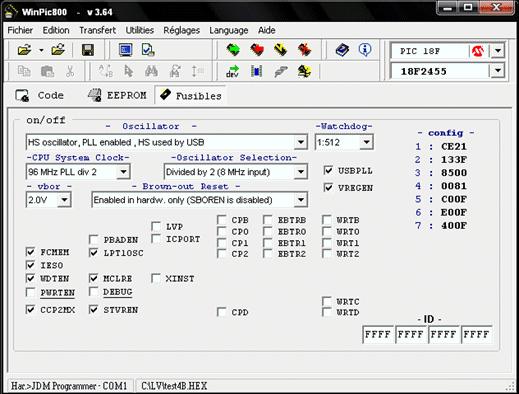Click red arrow program chip icon
519x394 pixels.
[257, 50]
